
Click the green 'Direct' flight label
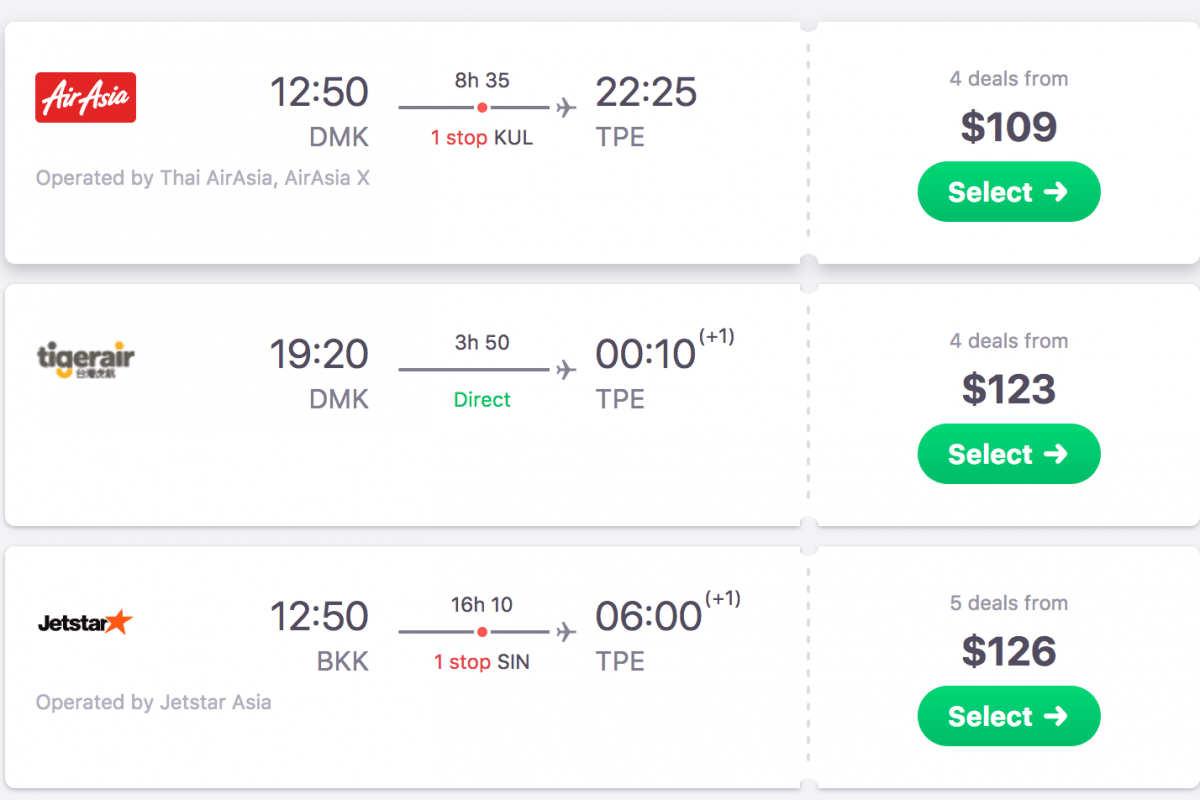[482, 400]
